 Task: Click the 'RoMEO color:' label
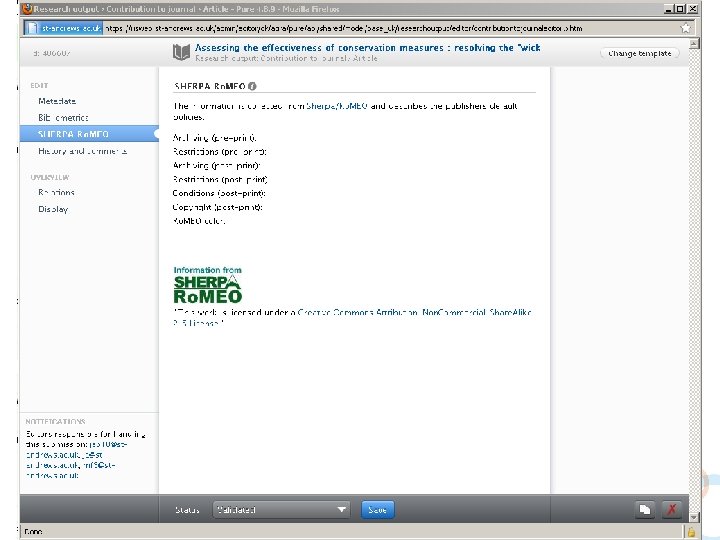(199, 221)
